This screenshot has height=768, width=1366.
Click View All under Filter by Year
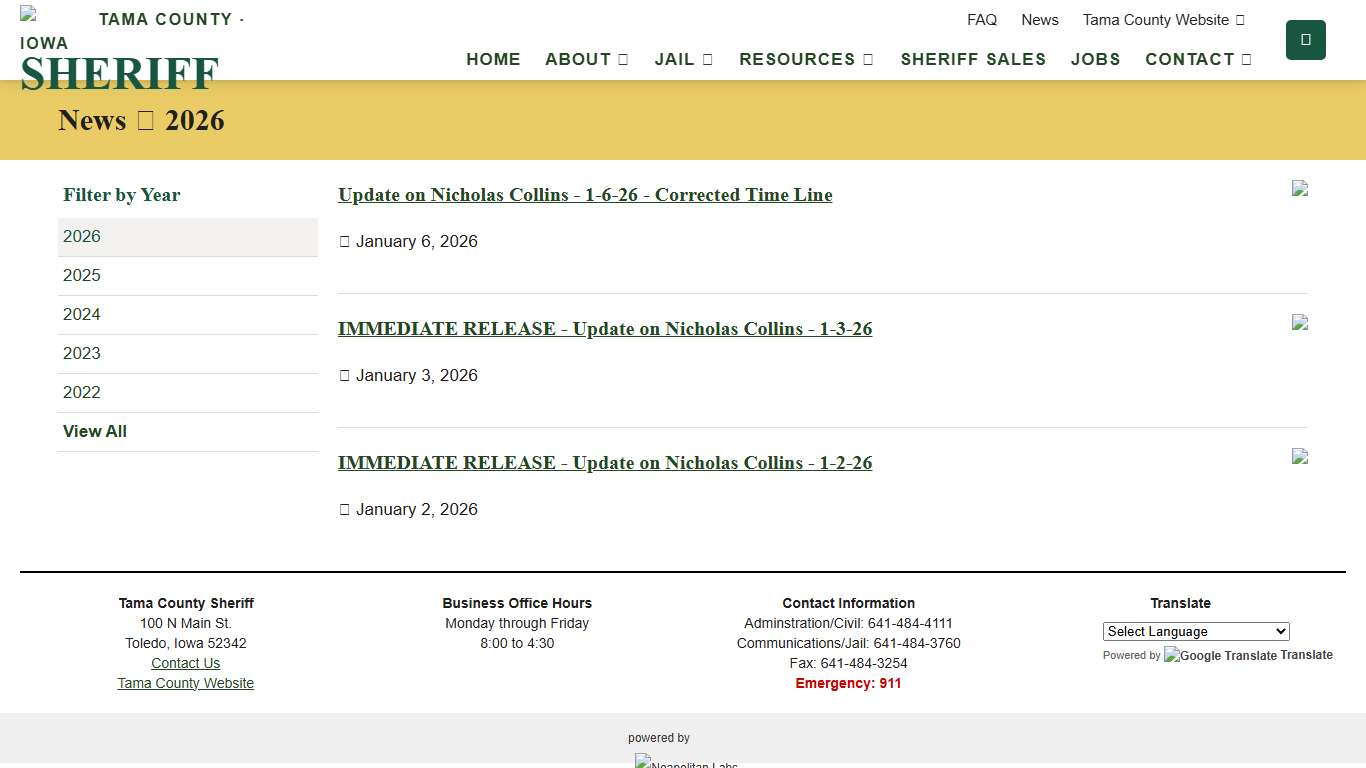click(94, 431)
